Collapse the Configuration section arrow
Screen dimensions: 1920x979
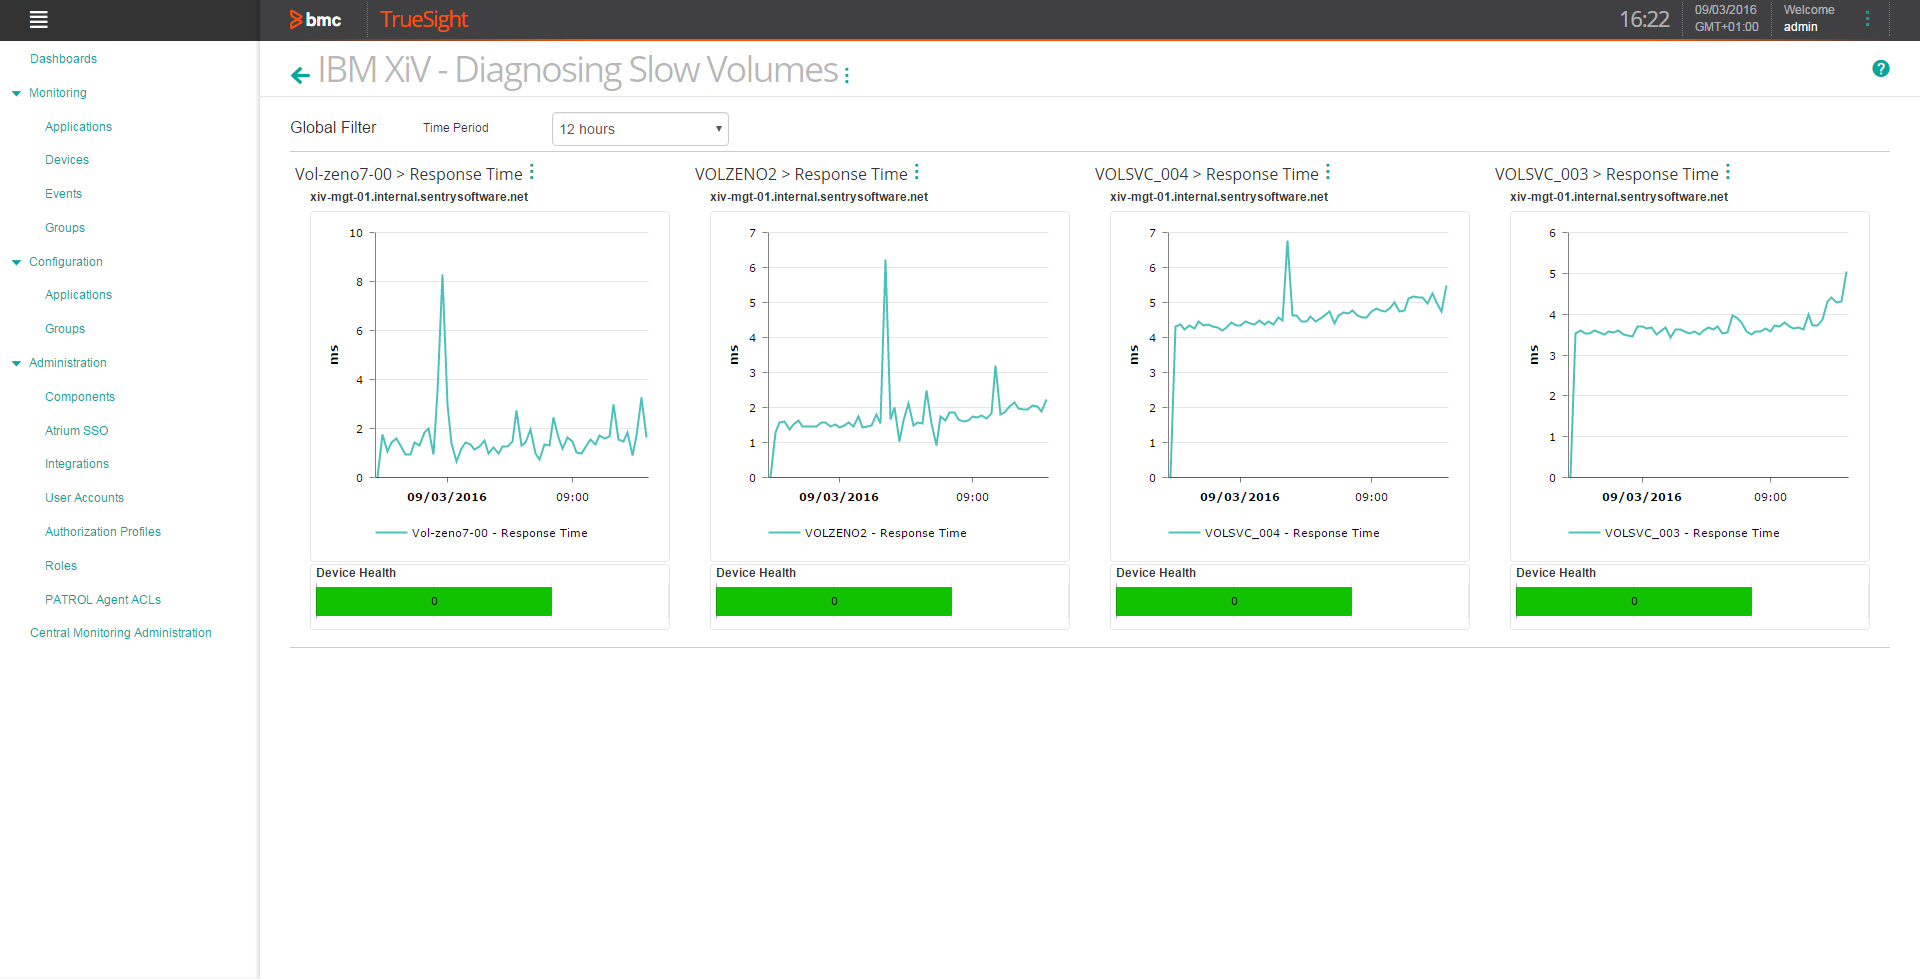click(16, 262)
